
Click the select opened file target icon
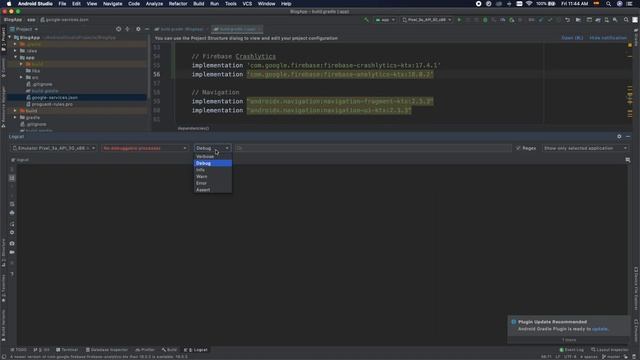pyautogui.click(x=118, y=29)
